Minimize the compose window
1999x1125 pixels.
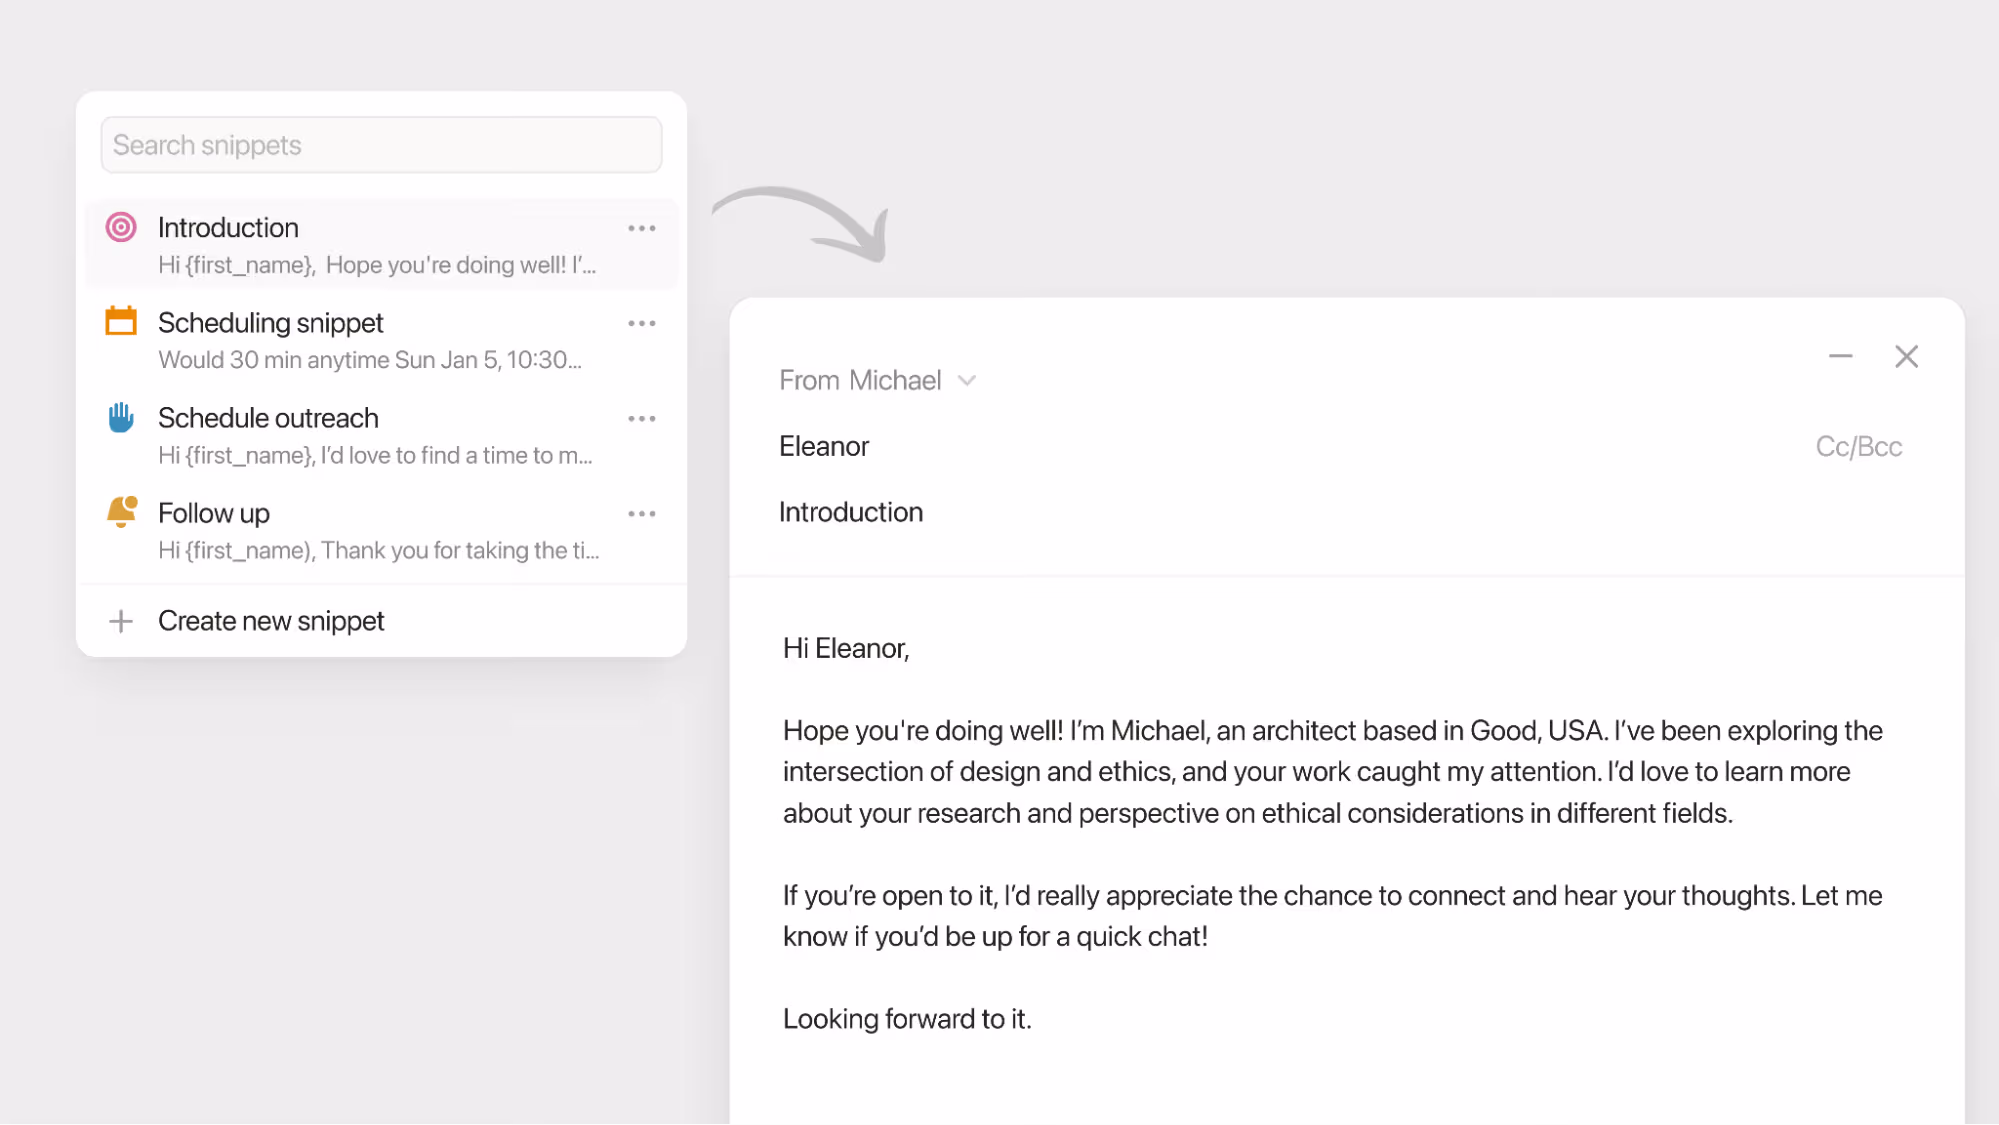point(1841,356)
